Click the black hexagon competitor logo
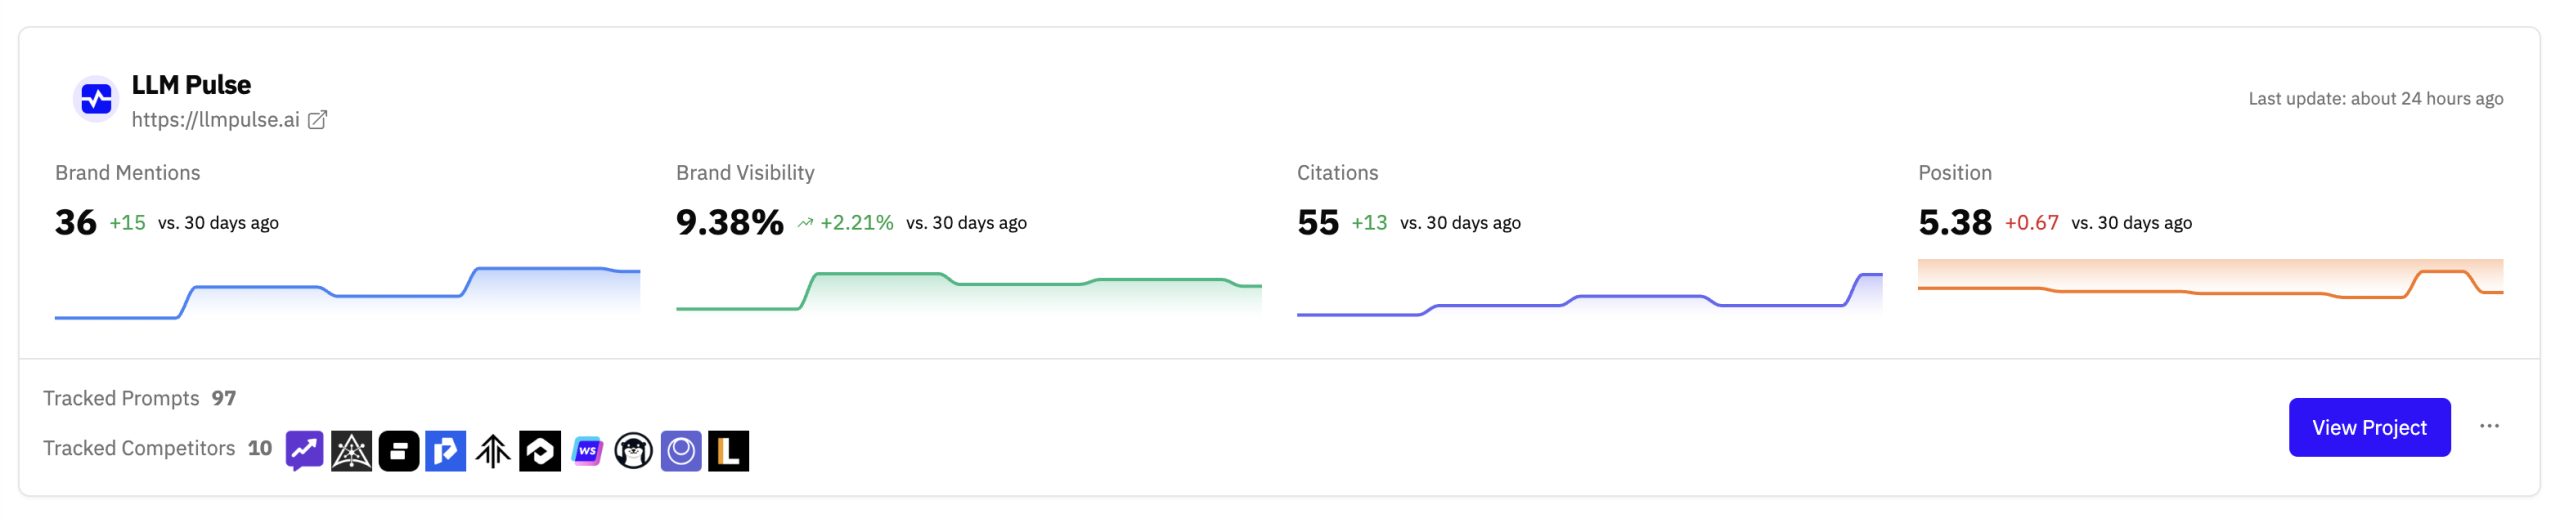 [540, 451]
